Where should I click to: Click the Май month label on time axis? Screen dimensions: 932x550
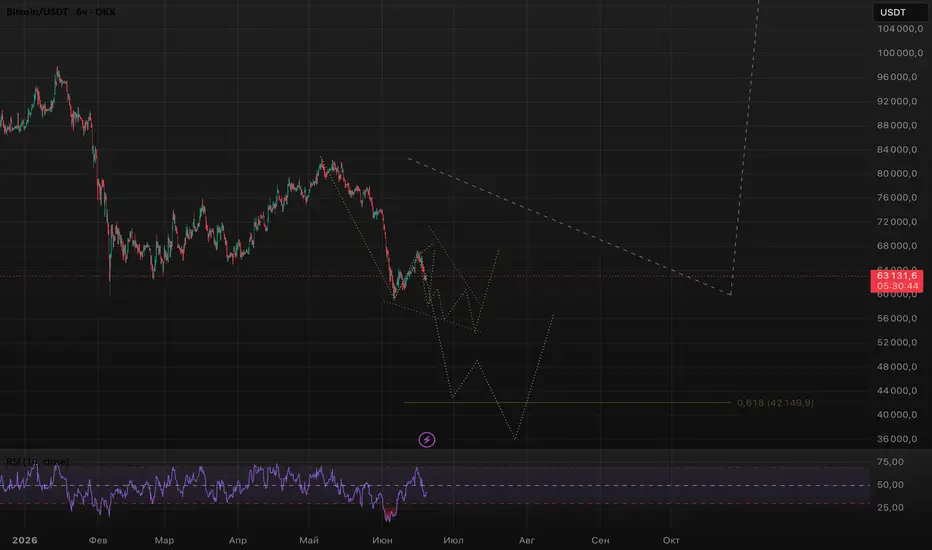309,540
